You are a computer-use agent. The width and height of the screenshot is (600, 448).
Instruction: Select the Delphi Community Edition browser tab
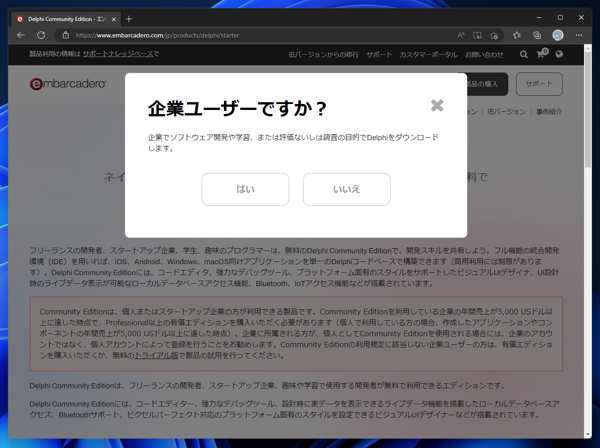click(66, 19)
